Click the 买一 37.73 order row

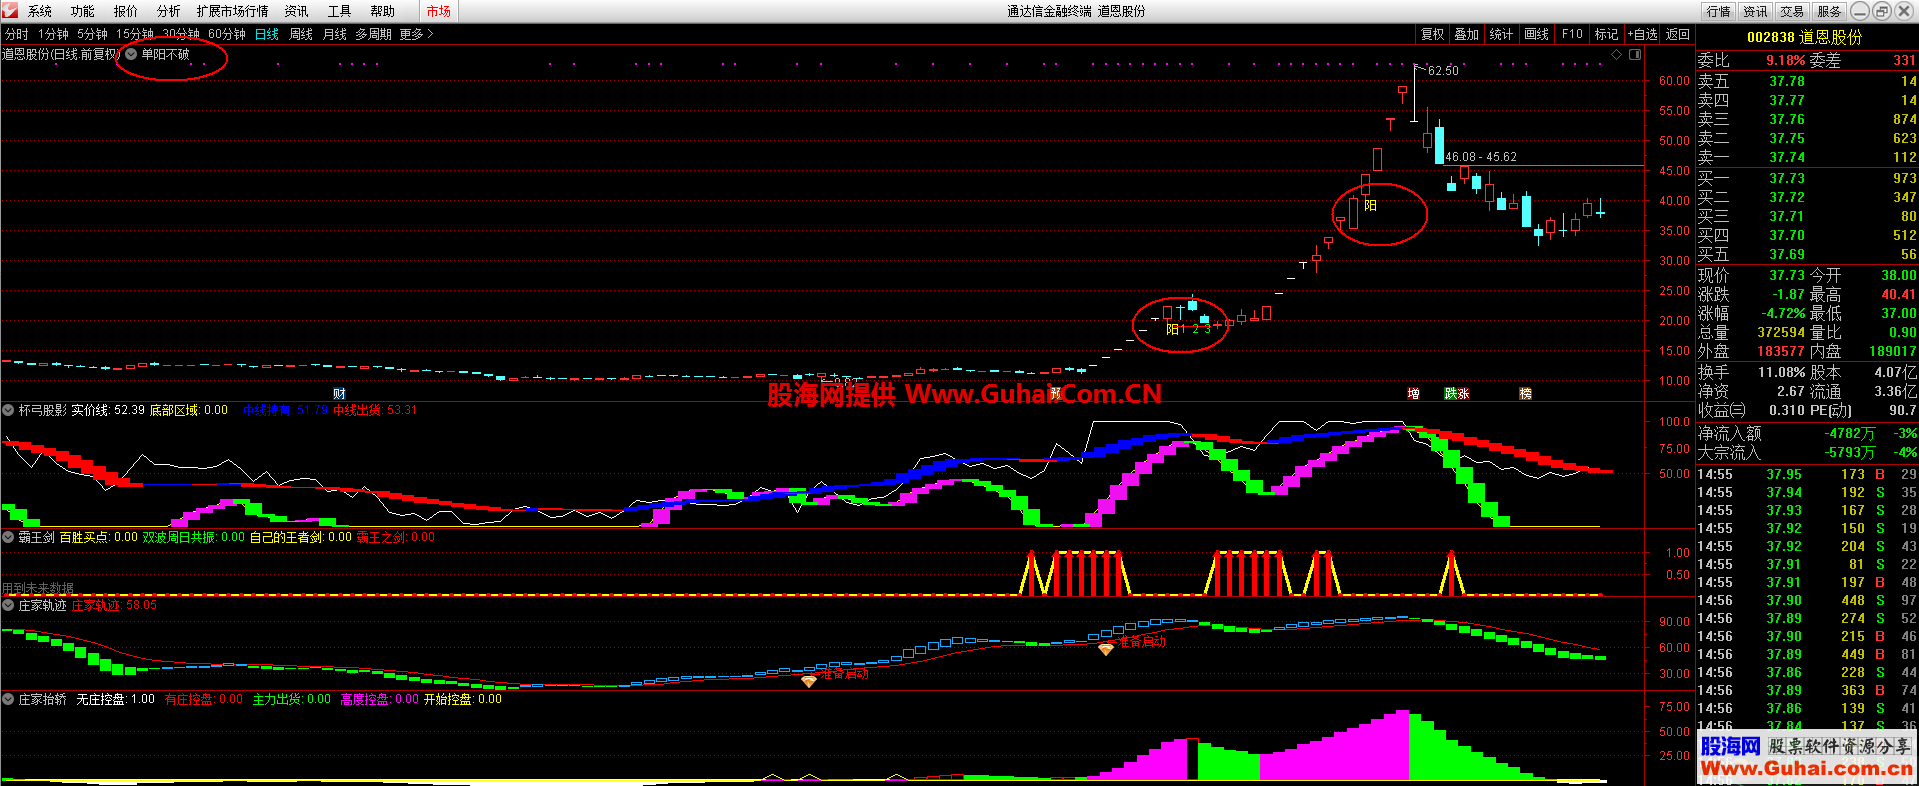click(1807, 178)
